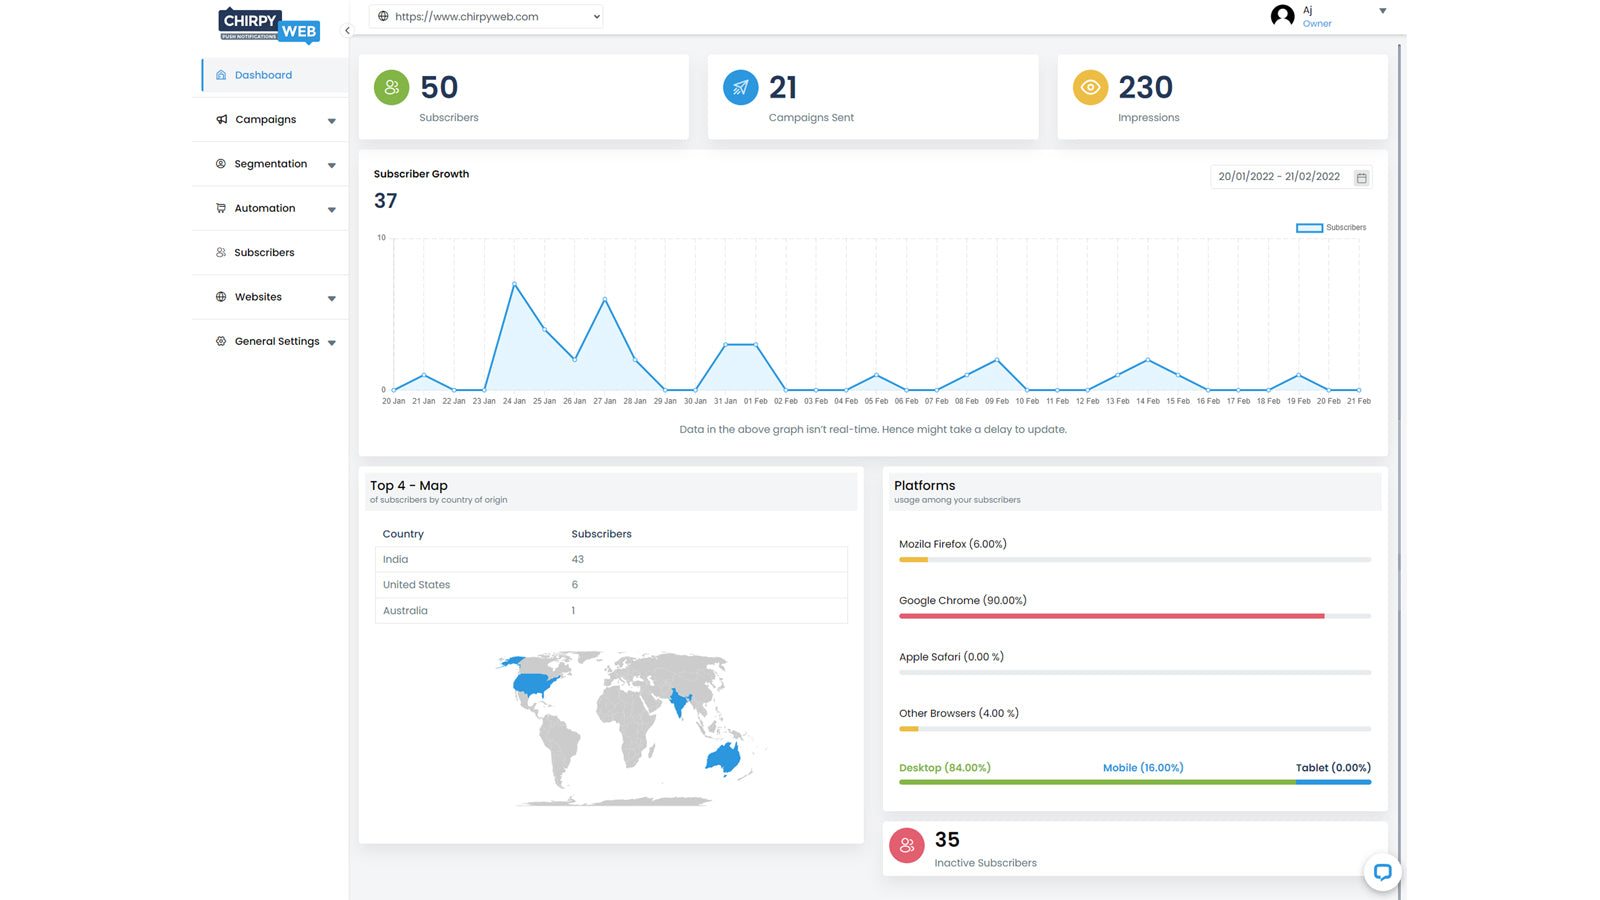Select the Dashboard icon in sidebar
This screenshot has width=1600, height=900.
221,74
